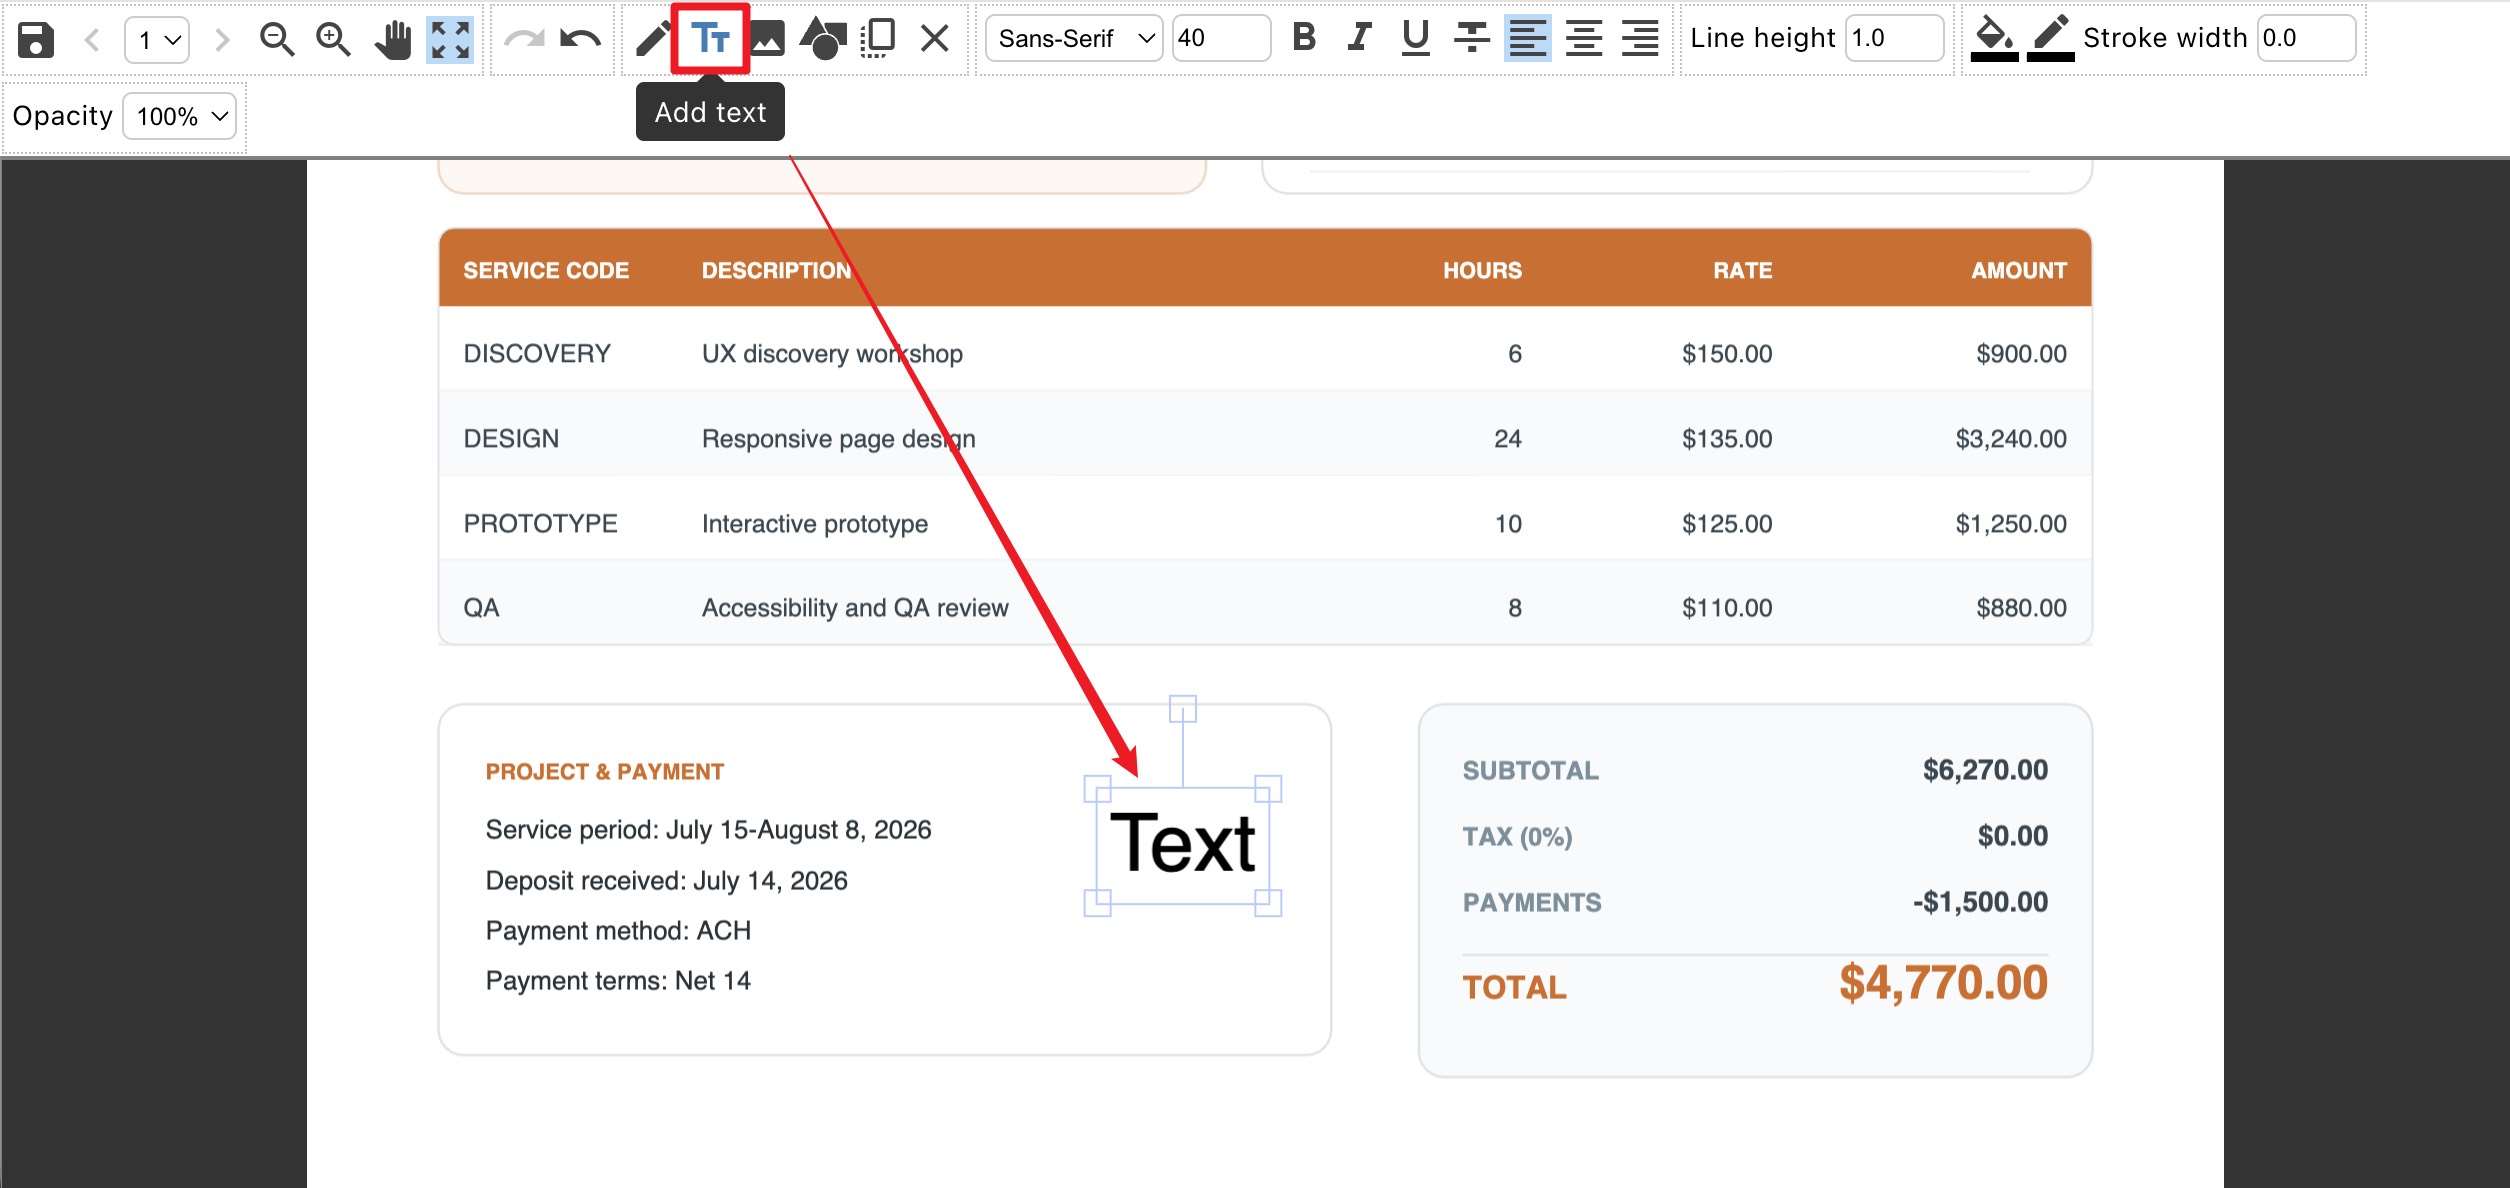Open the Sans-Serif font dropdown
Screen dimensions: 2510x1188
(1074, 38)
